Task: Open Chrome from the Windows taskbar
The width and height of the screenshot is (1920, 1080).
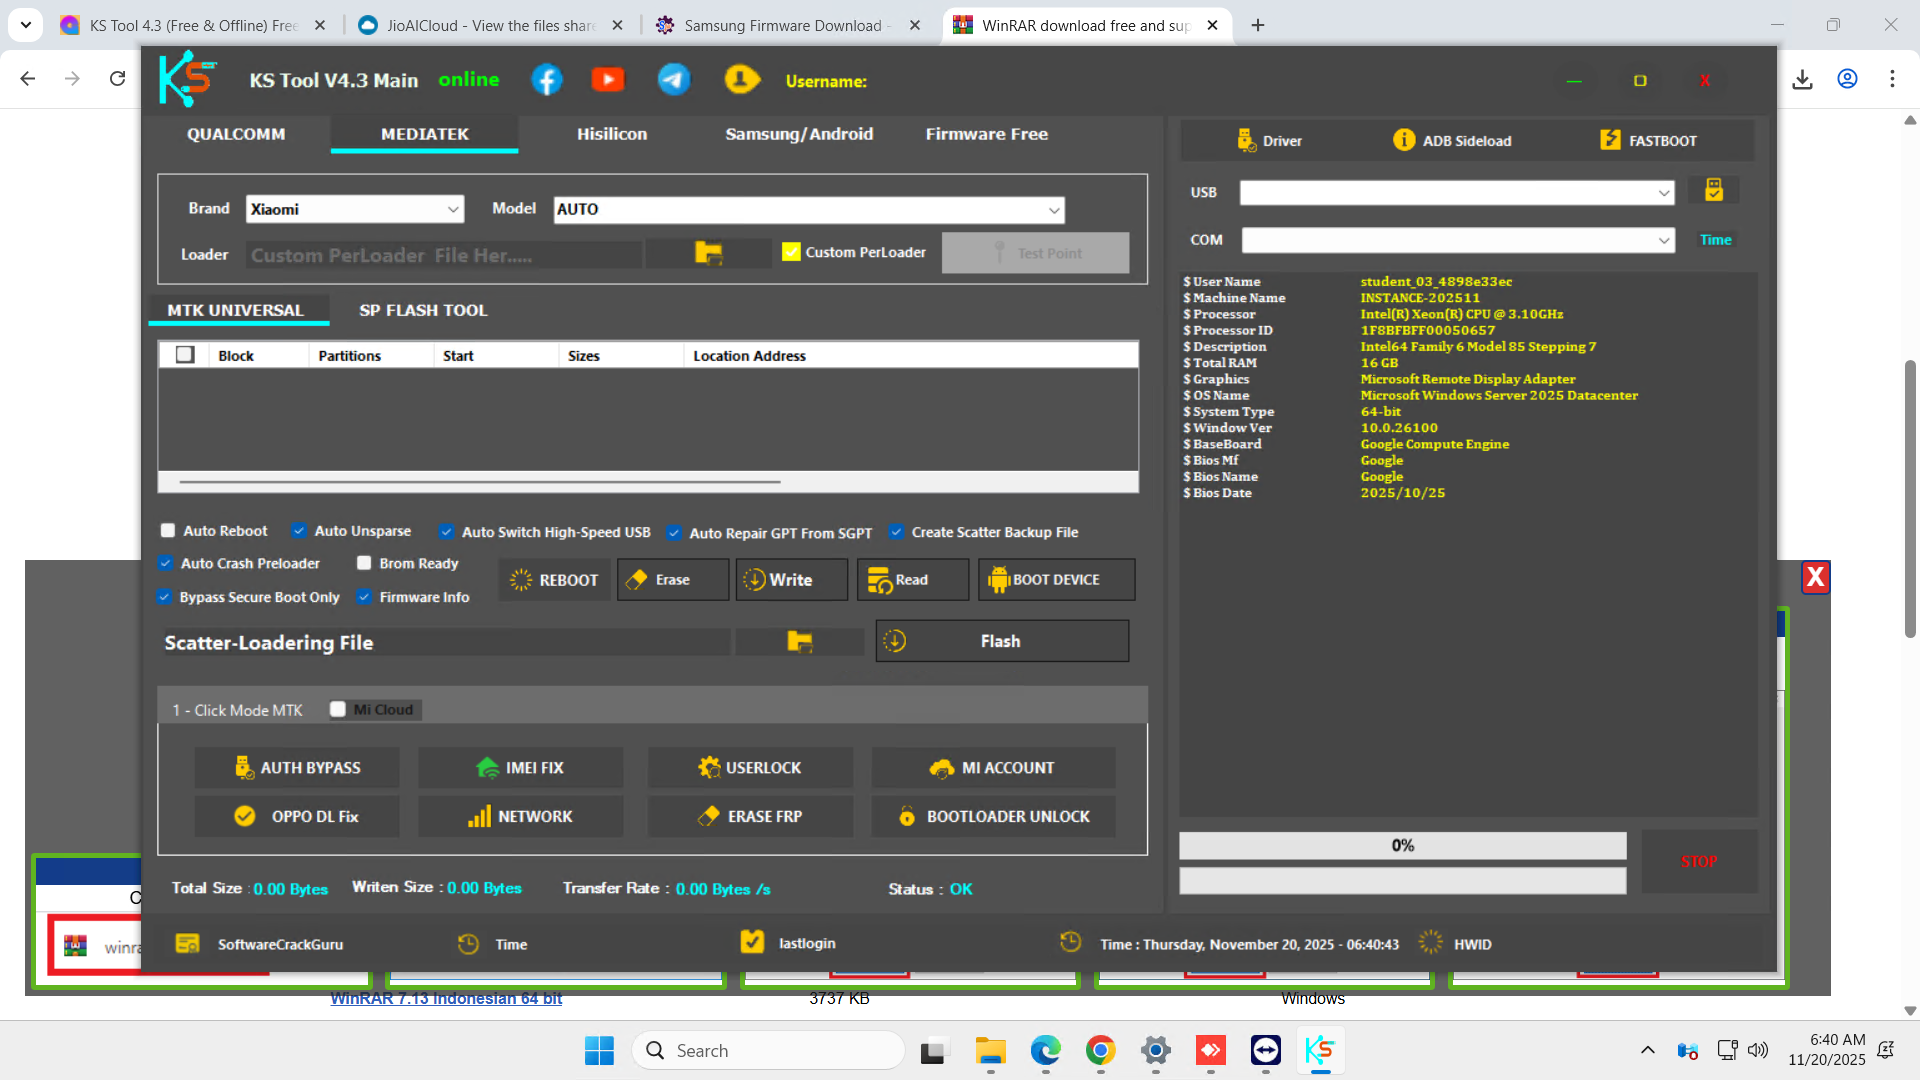Action: [x=1100, y=1051]
